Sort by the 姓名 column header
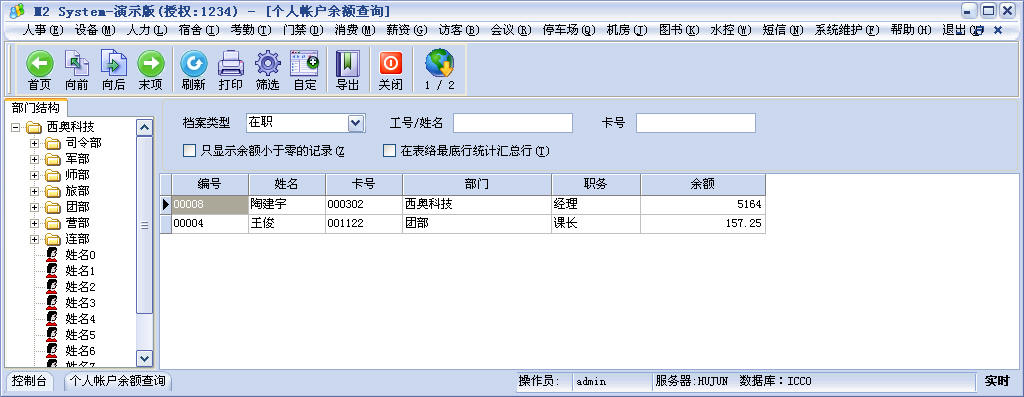1024x397 pixels. [x=287, y=184]
